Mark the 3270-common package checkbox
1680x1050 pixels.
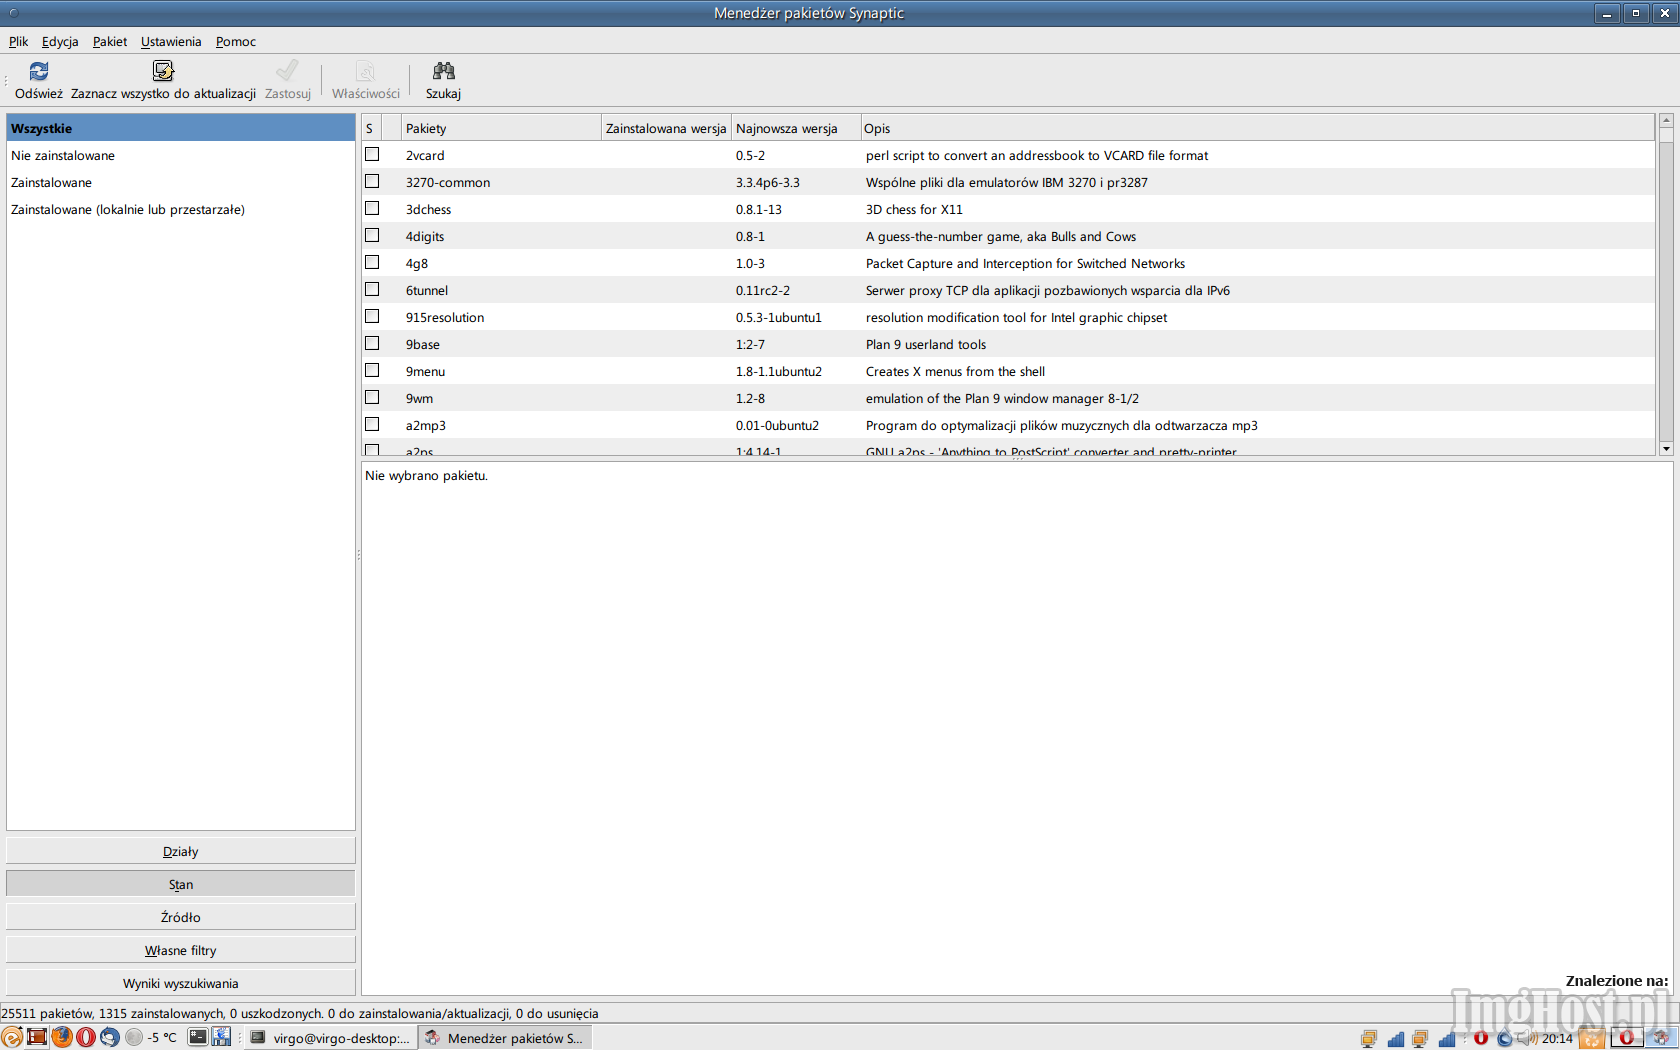[372, 181]
